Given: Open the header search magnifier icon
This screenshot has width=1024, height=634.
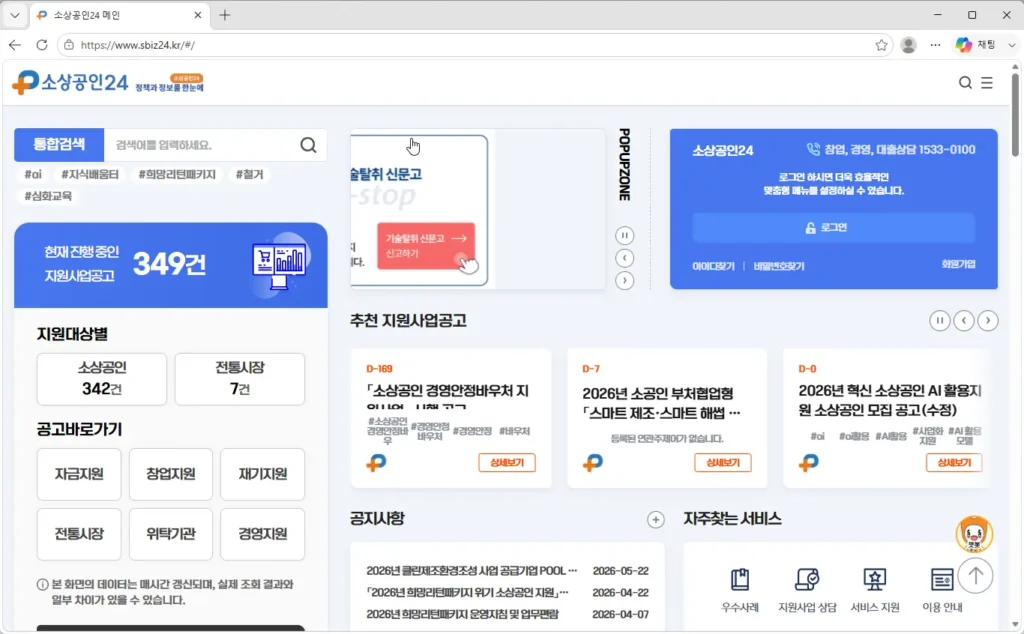Looking at the screenshot, I should [x=965, y=83].
